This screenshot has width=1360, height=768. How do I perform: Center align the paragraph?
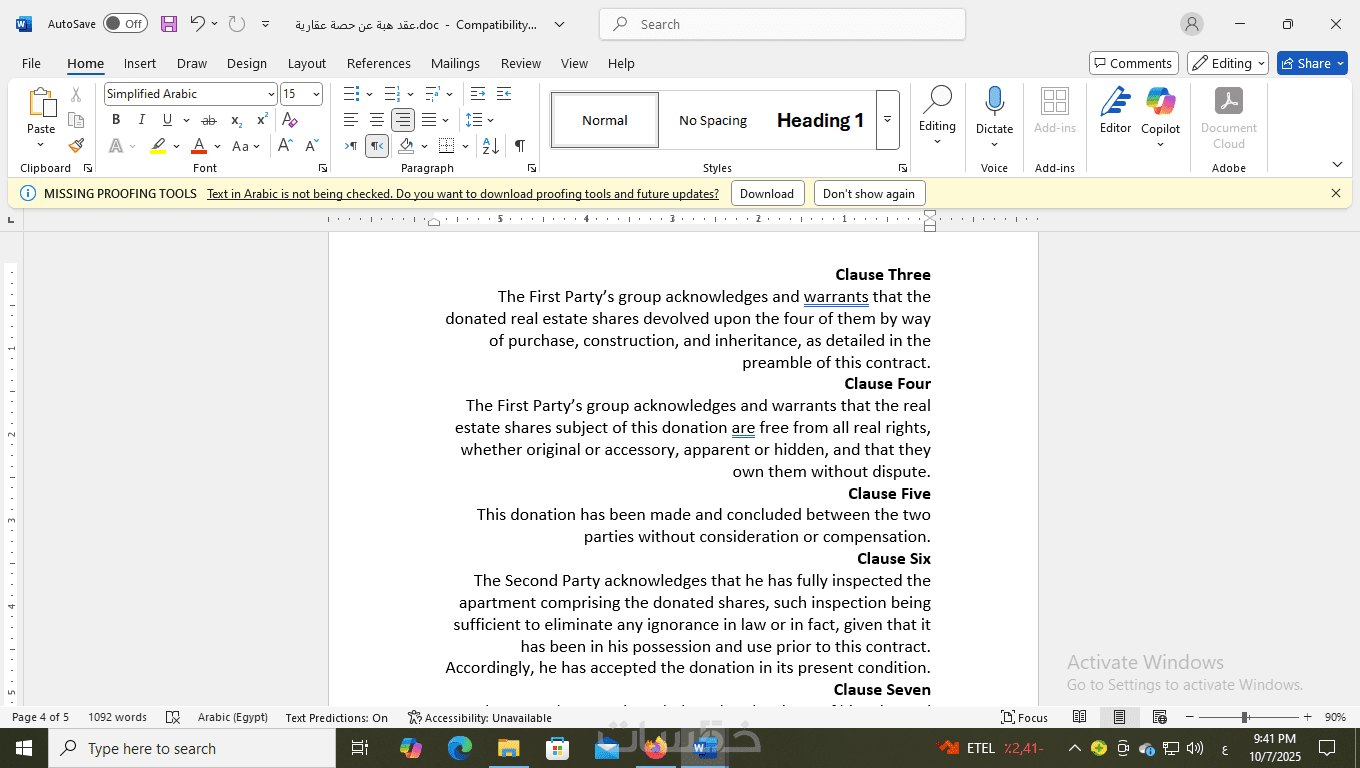pyautogui.click(x=377, y=120)
